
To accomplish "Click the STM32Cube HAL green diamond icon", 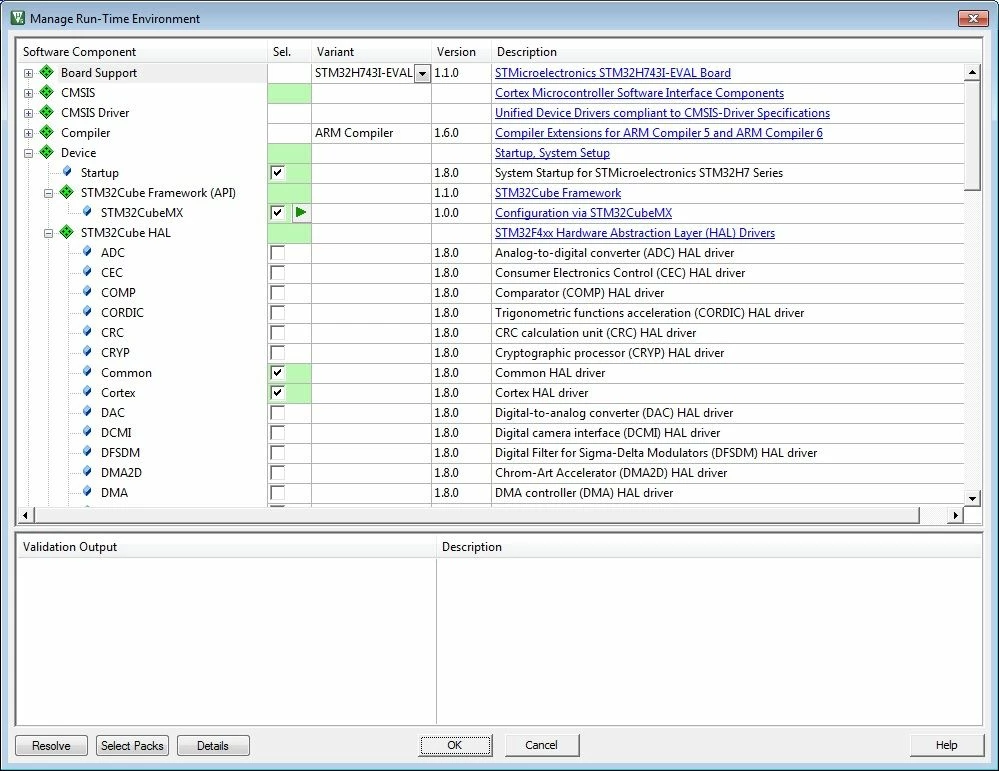I will (x=66, y=233).
